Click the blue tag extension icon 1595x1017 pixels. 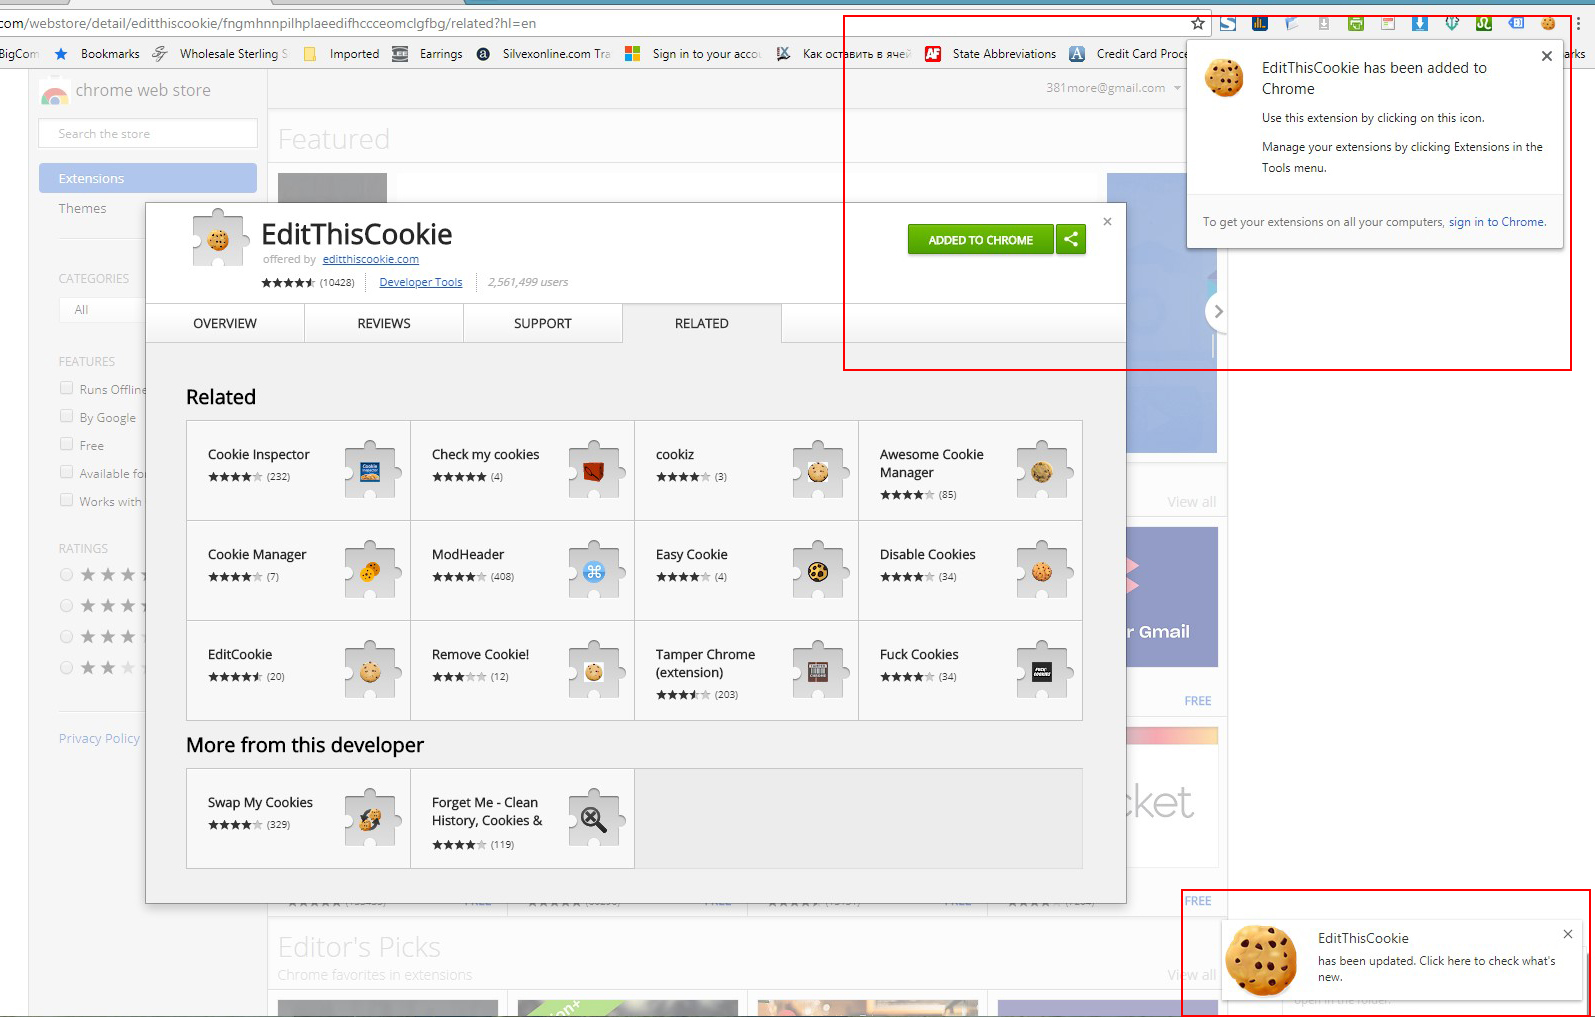point(1516,23)
